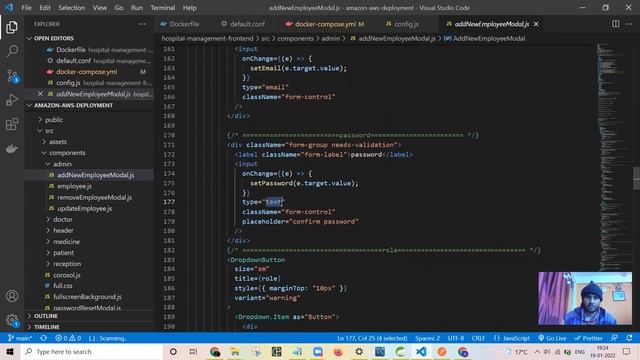This screenshot has width=640, height=360.
Task: Open the Search view in activity bar
Action: point(12,51)
